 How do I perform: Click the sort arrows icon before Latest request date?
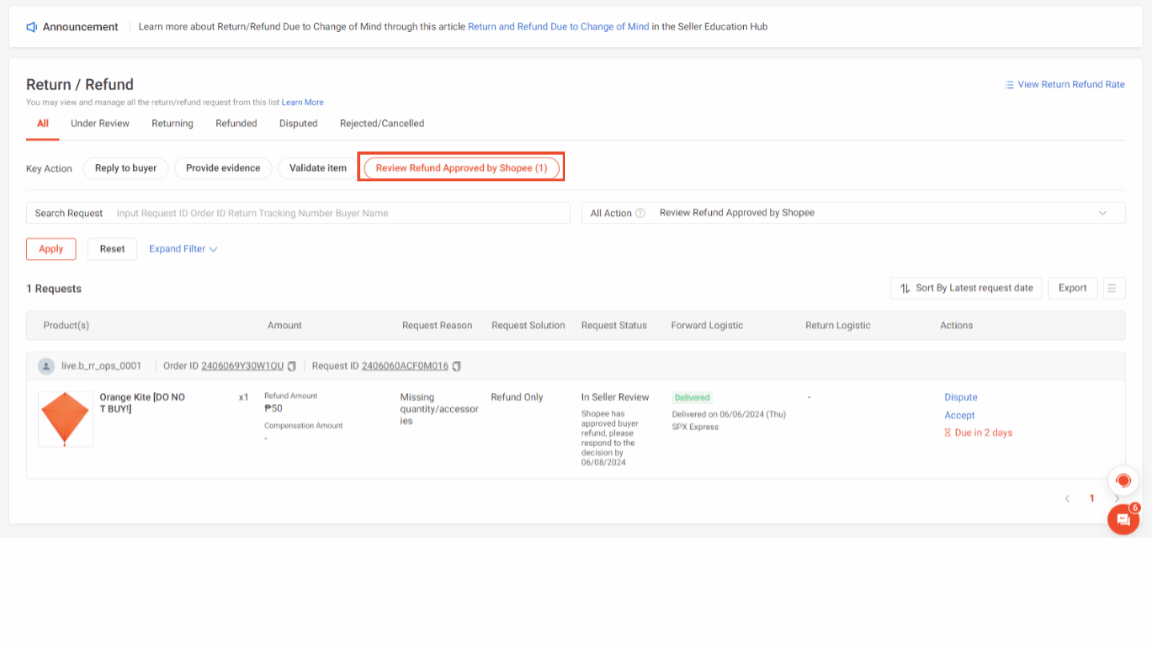pos(904,288)
